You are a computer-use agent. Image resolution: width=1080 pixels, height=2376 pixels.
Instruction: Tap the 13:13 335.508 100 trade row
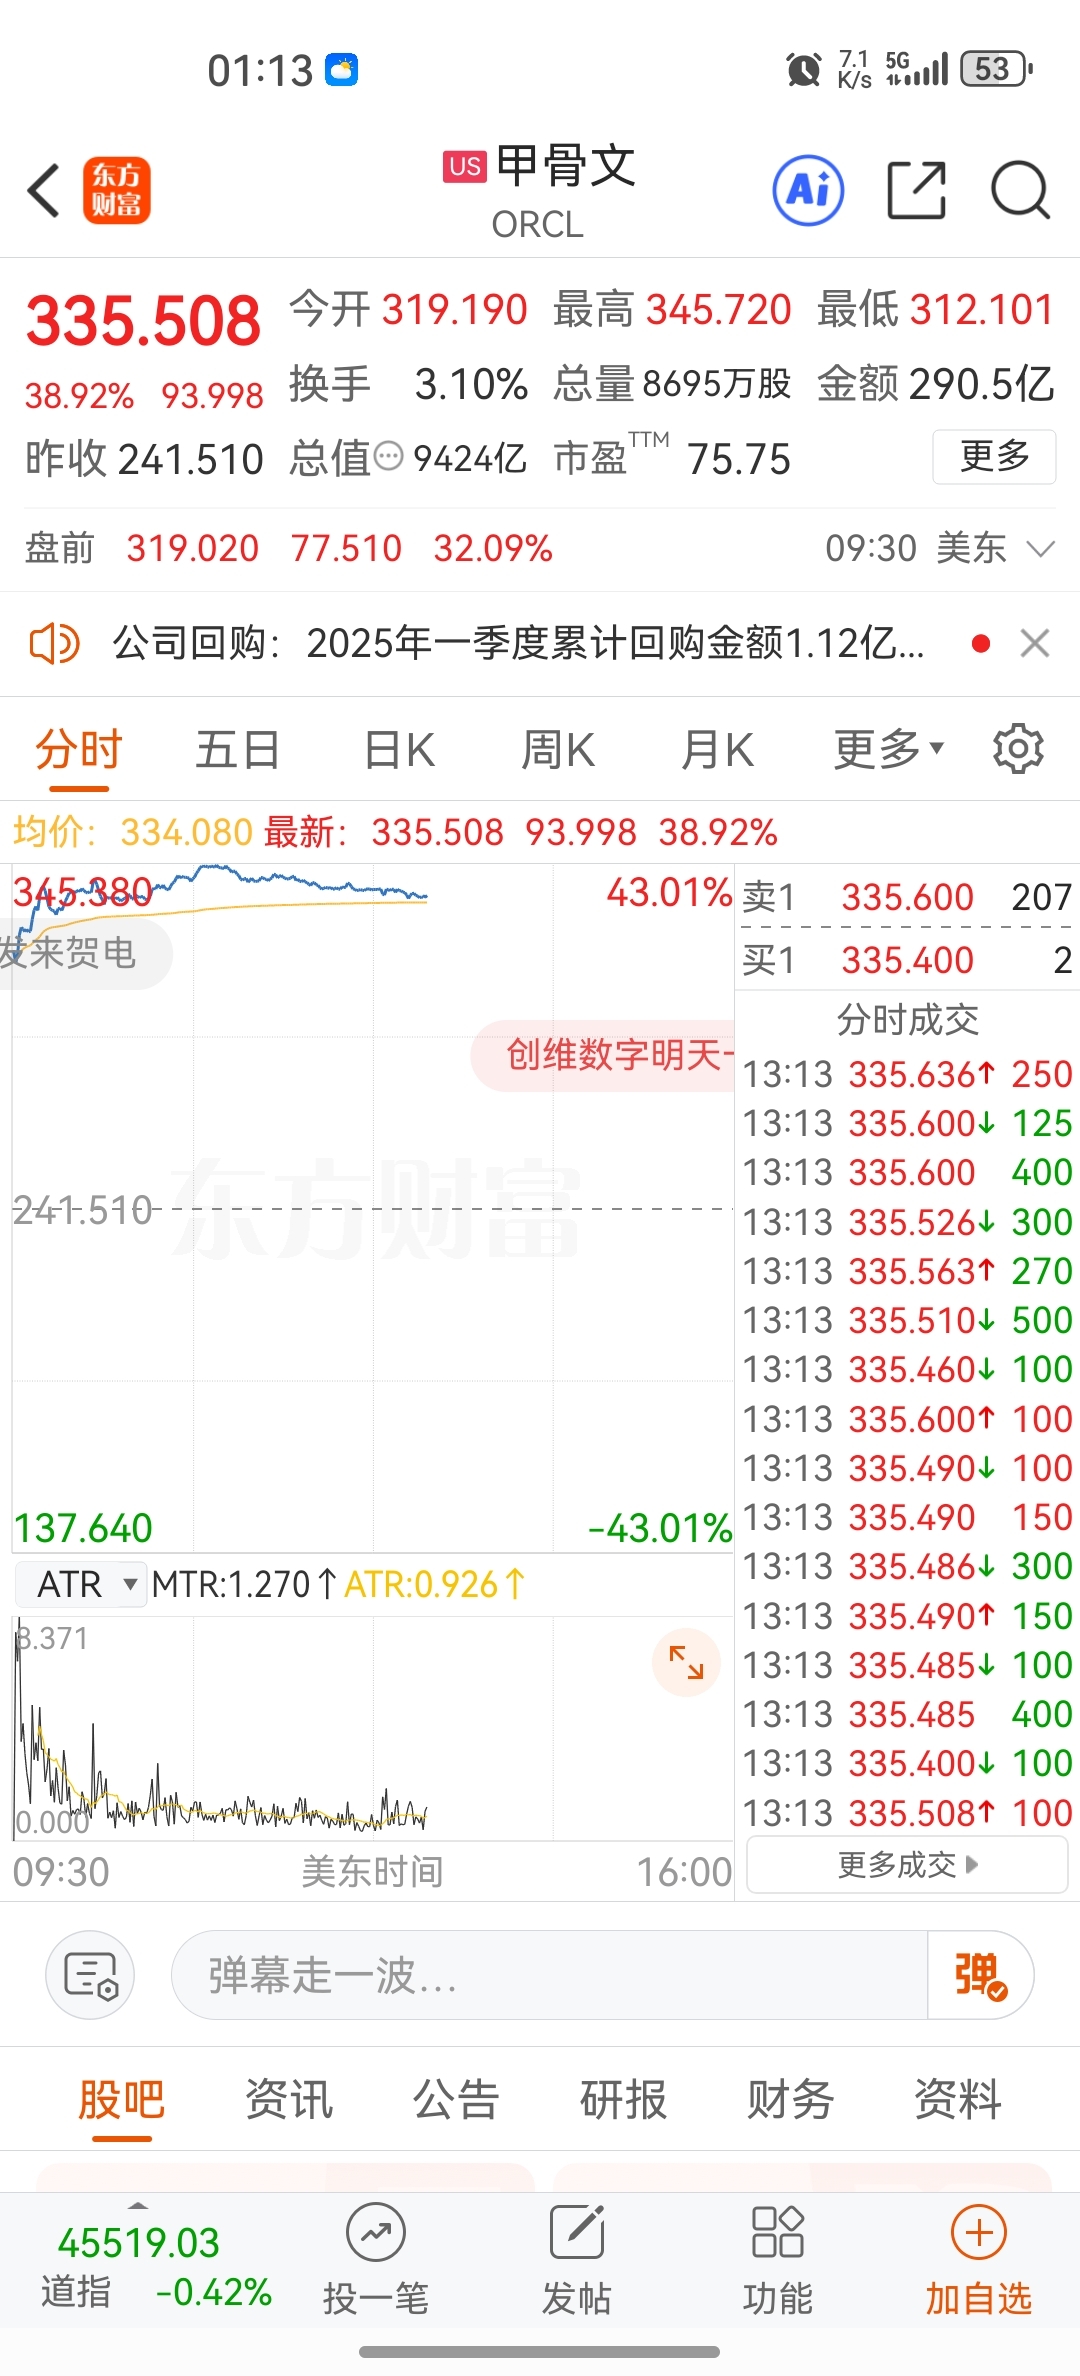(907, 1813)
